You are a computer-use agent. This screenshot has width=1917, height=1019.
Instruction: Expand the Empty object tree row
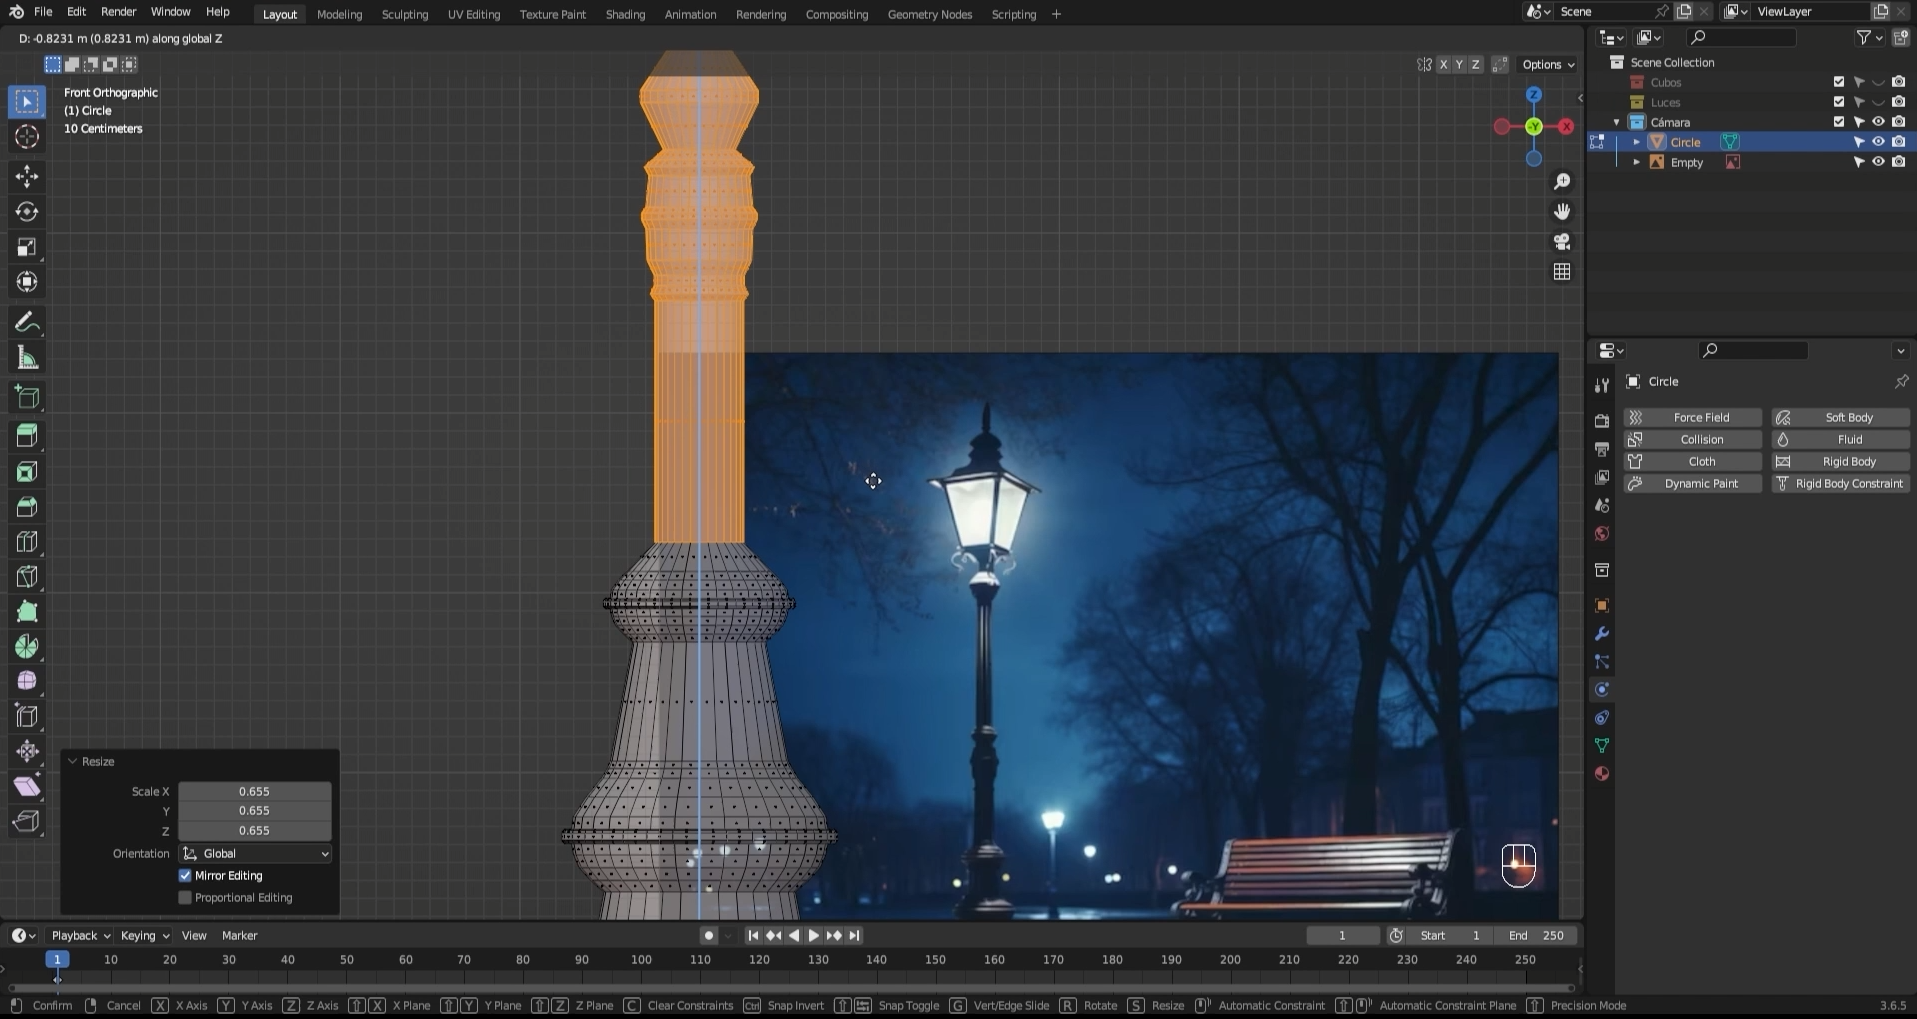click(x=1637, y=162)
